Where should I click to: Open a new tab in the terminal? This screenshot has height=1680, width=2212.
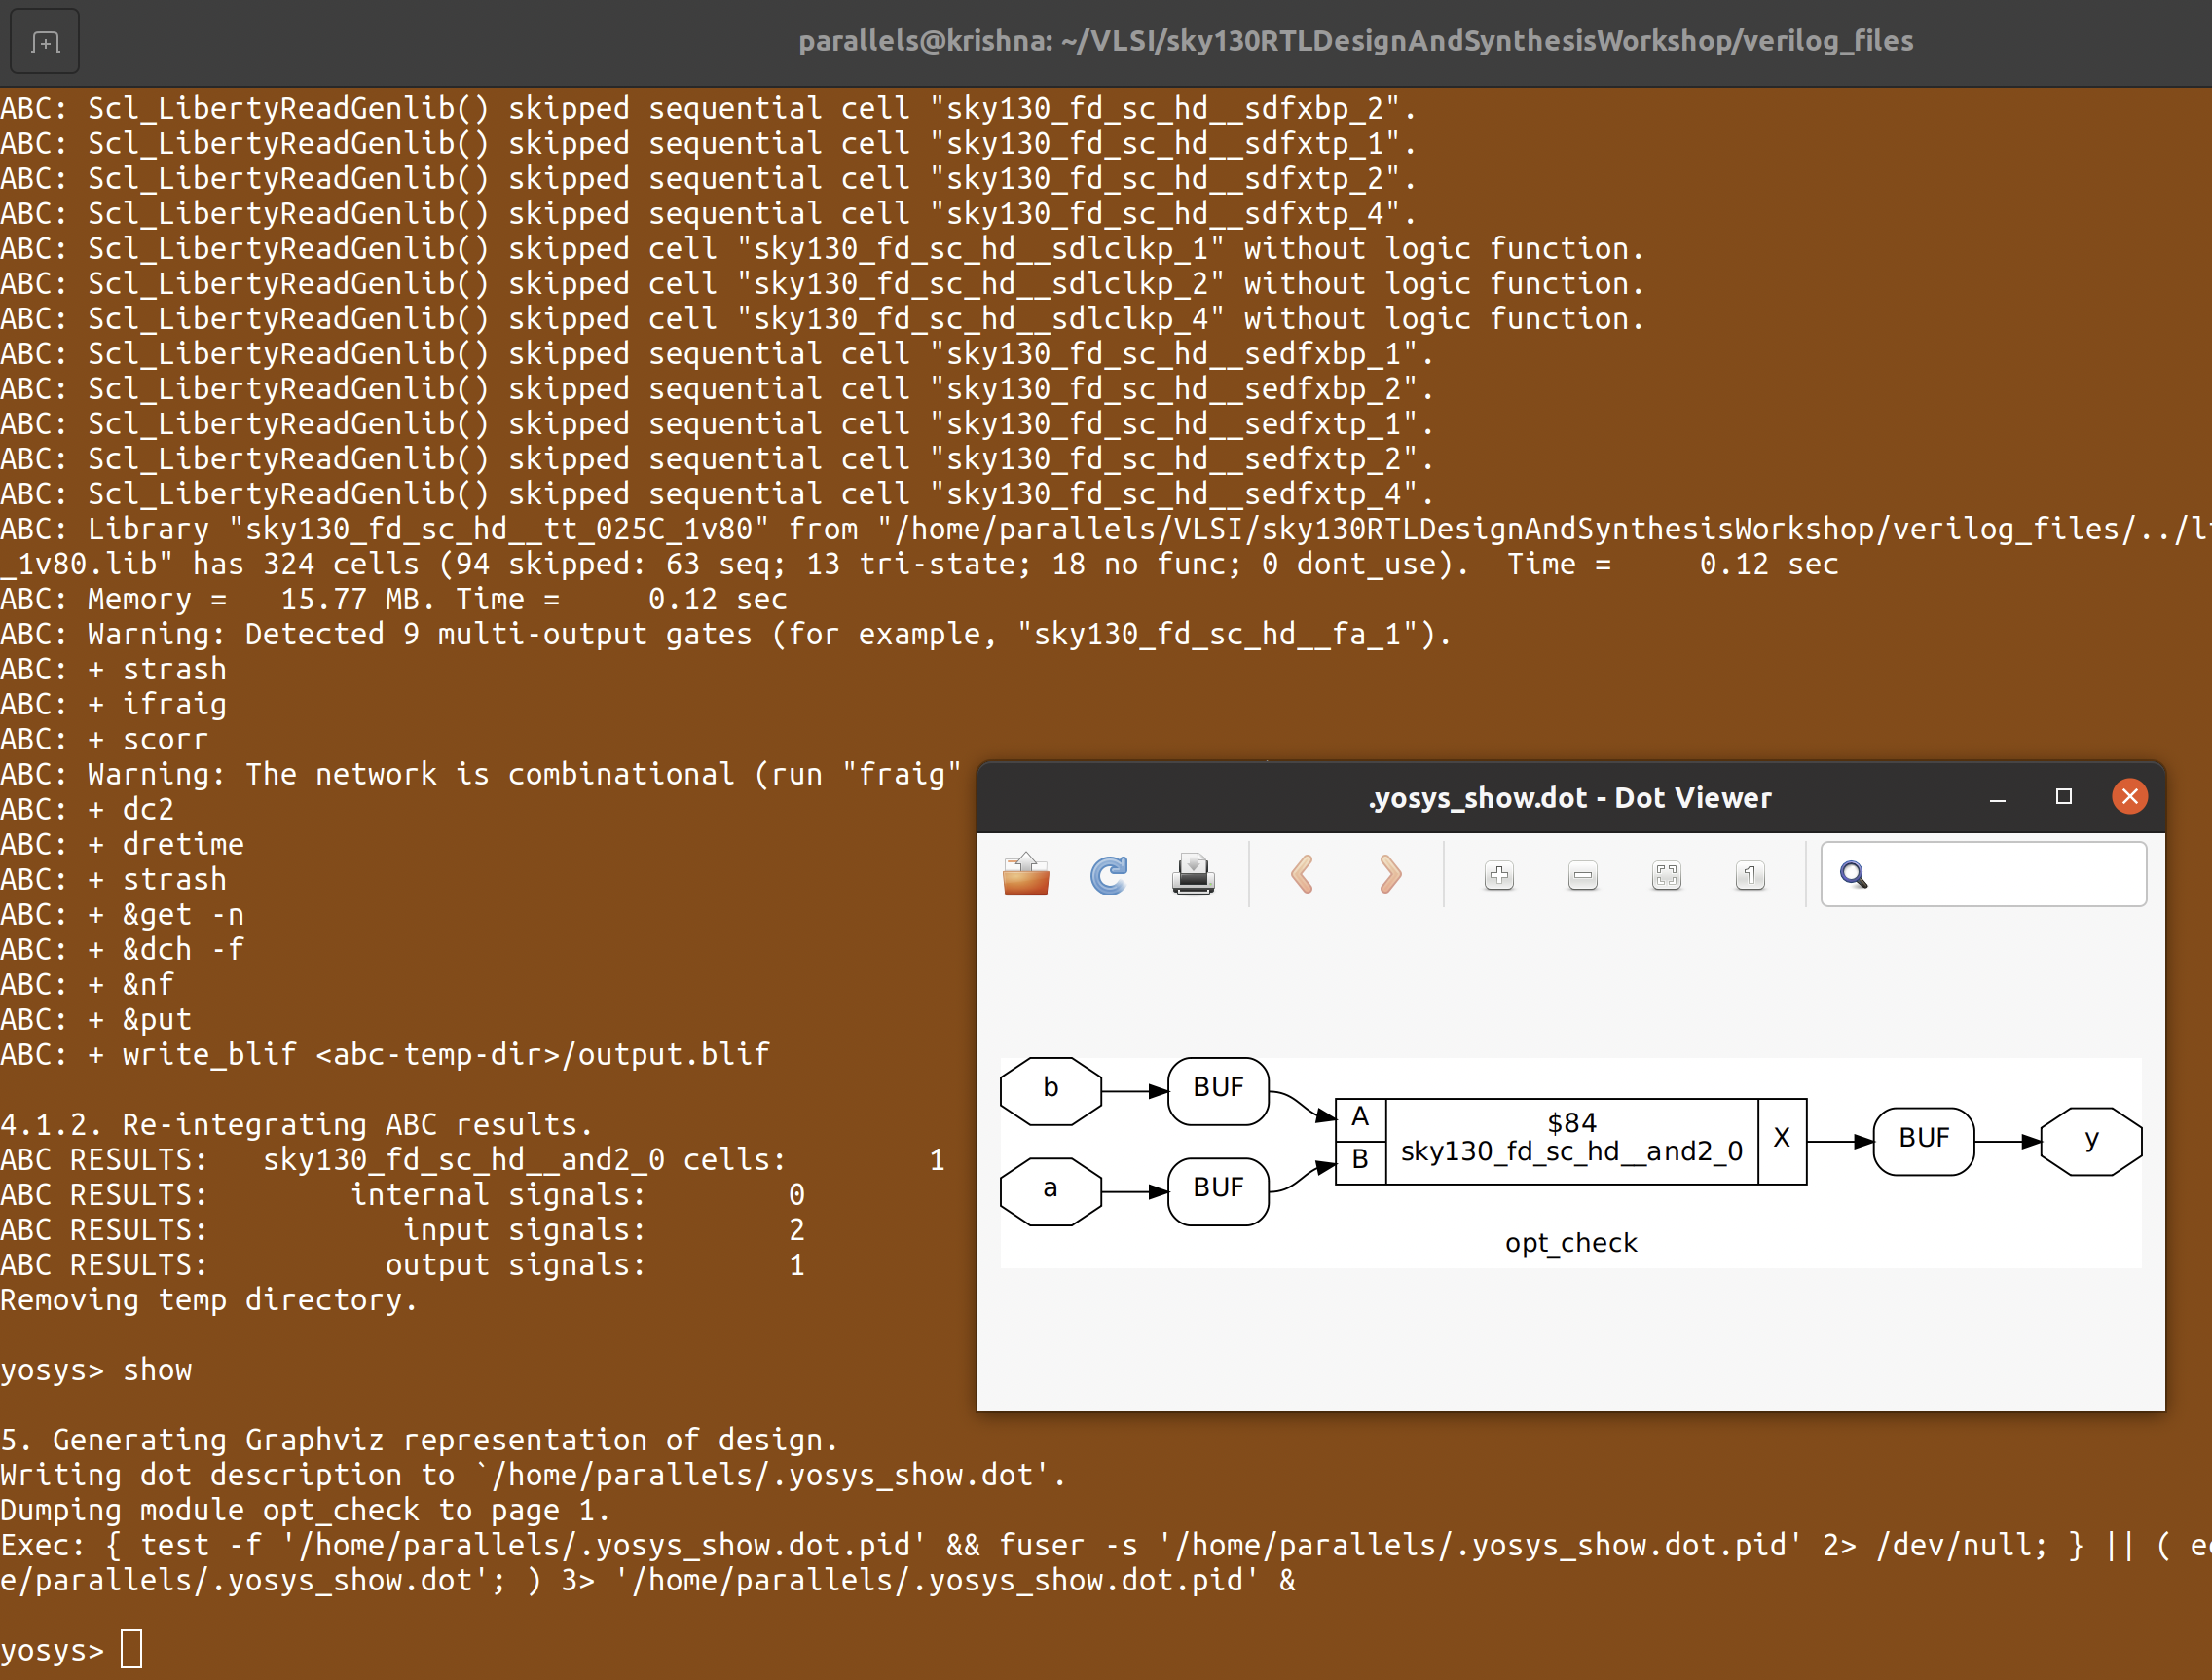click(x=45, y=42)
